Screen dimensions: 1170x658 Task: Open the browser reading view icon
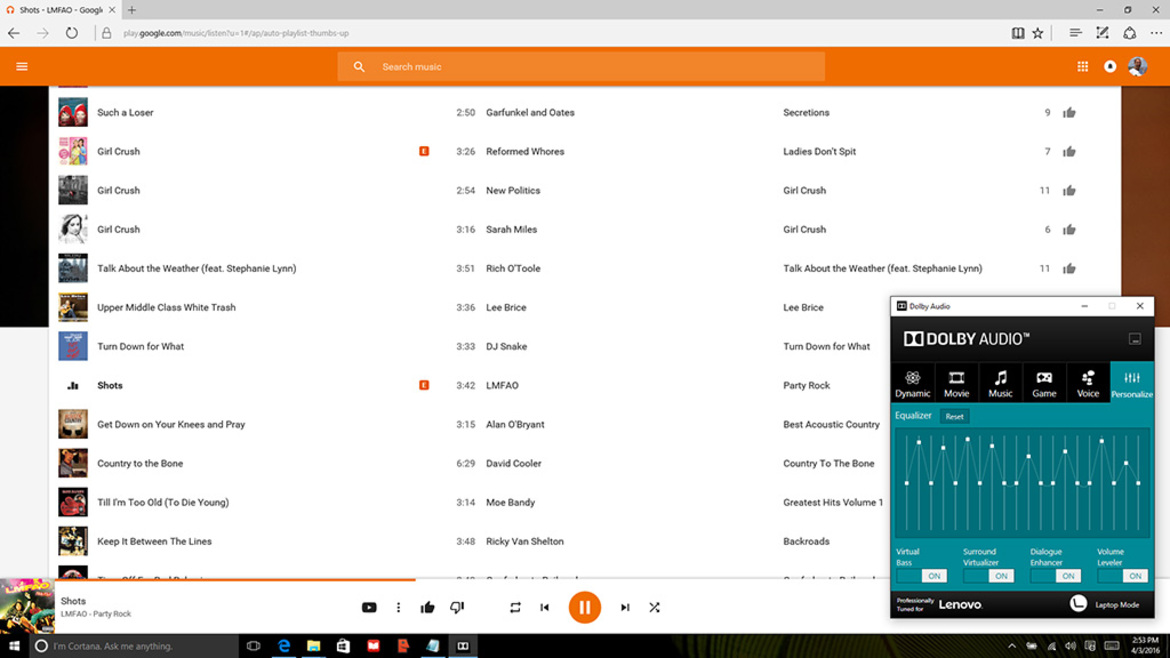point(1017,33)
